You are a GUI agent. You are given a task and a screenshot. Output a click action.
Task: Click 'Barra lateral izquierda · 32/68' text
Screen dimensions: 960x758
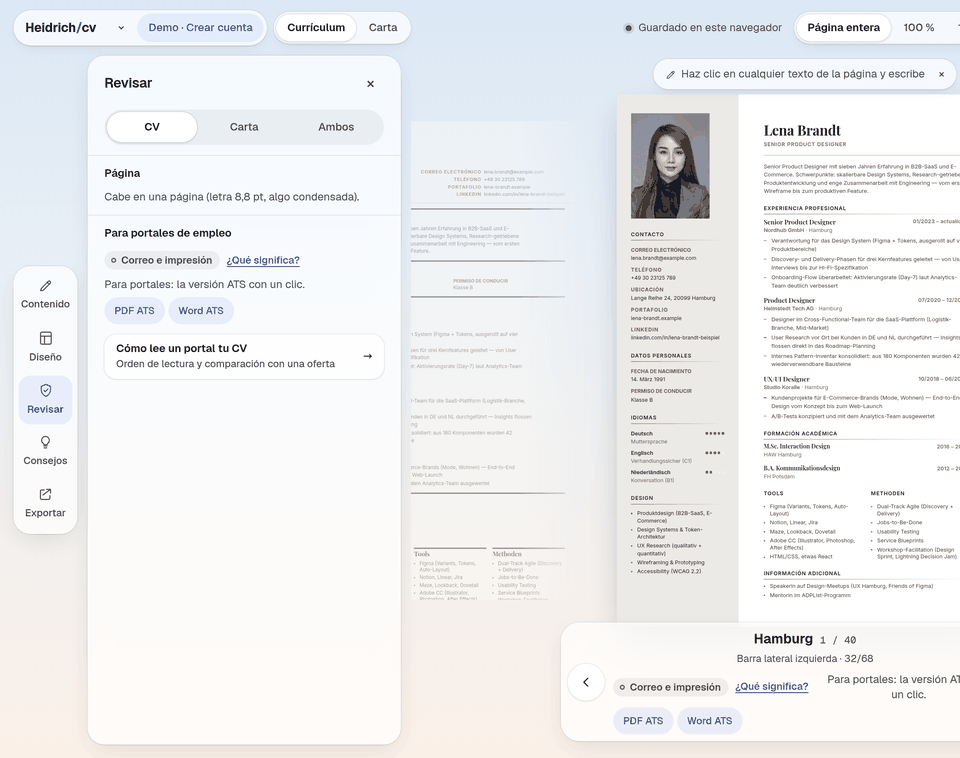click(x=805, y=659)
